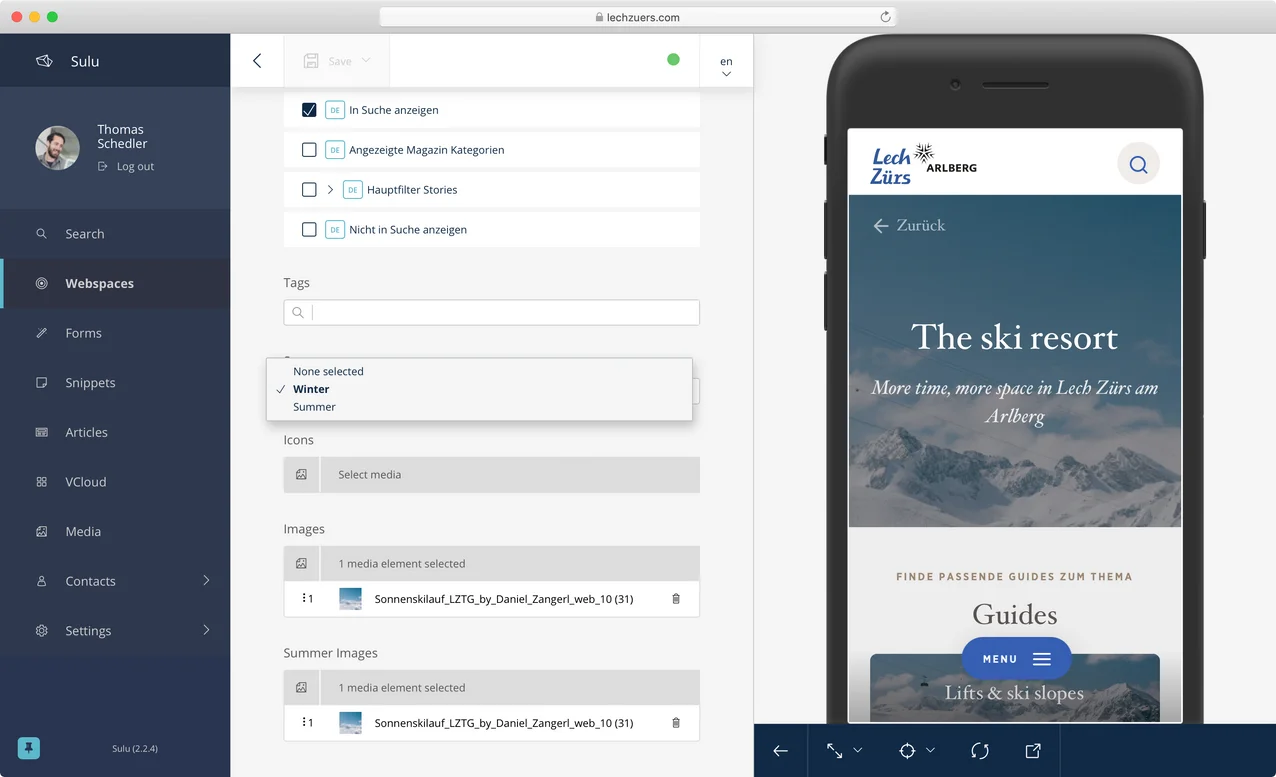Expand the Hauptfilter Stories tree item
Viewport: 1276px width, 777px height.
coord(331,190)
